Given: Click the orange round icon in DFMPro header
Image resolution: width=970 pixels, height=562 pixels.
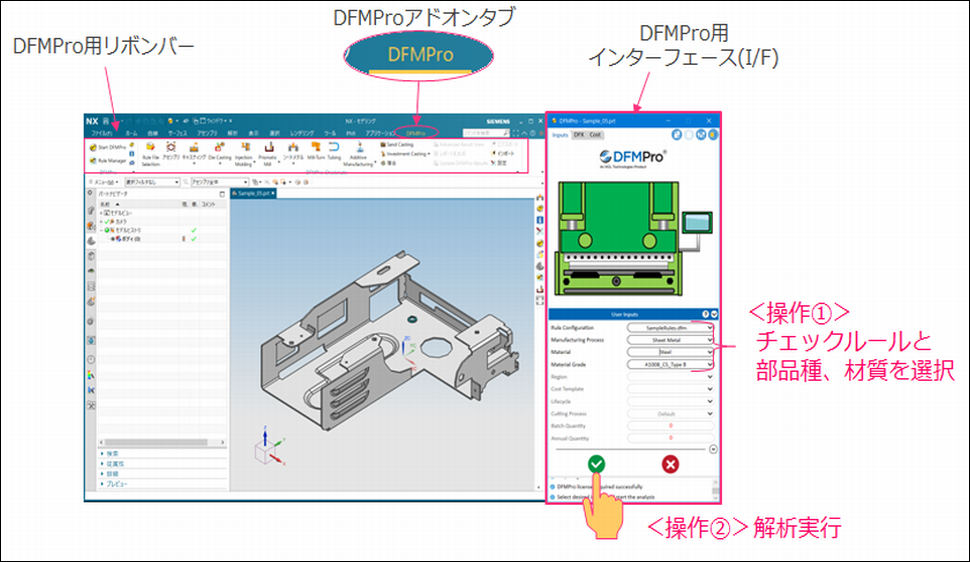Looking at the screenshot, I should pyautogui.click(x=713, y=134).
